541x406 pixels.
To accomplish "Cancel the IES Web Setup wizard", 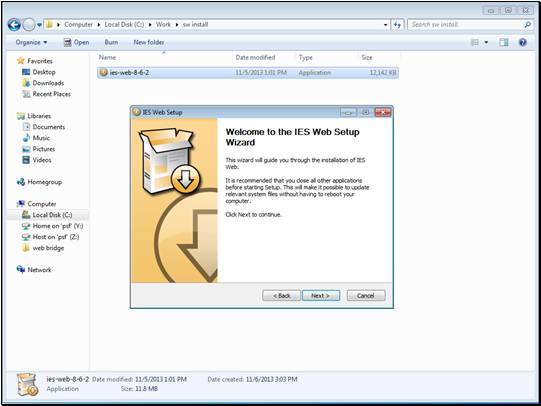I will coord(366,296).
